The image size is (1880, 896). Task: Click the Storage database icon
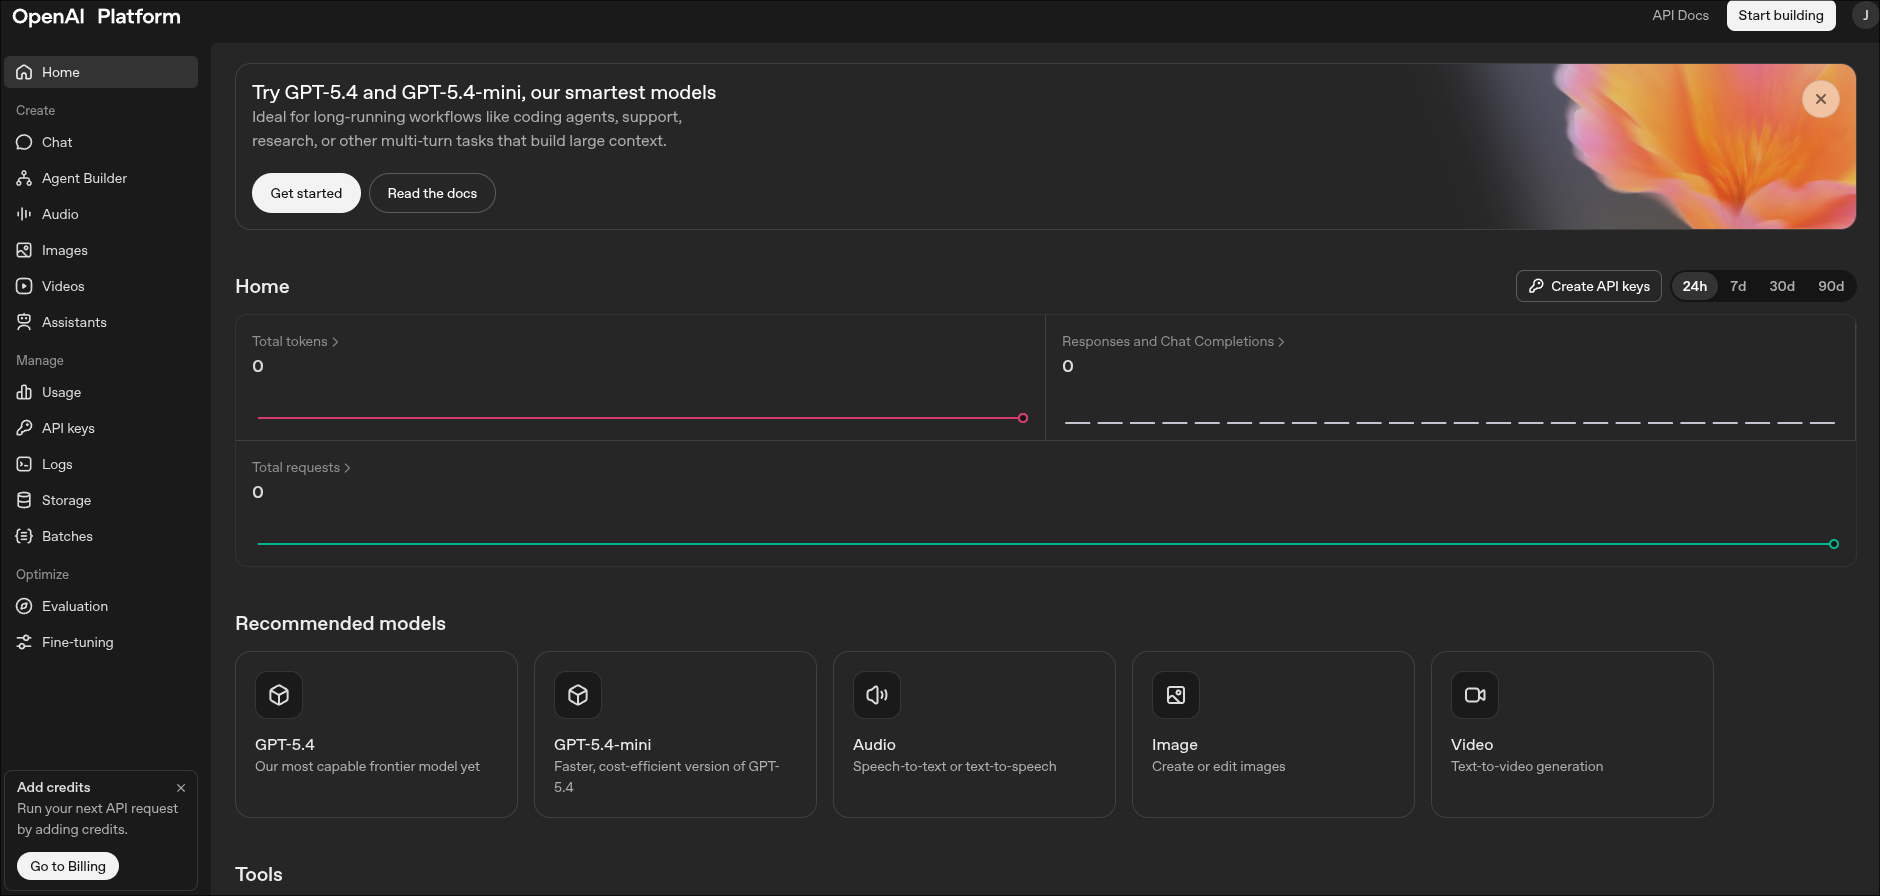coord(24,500)
